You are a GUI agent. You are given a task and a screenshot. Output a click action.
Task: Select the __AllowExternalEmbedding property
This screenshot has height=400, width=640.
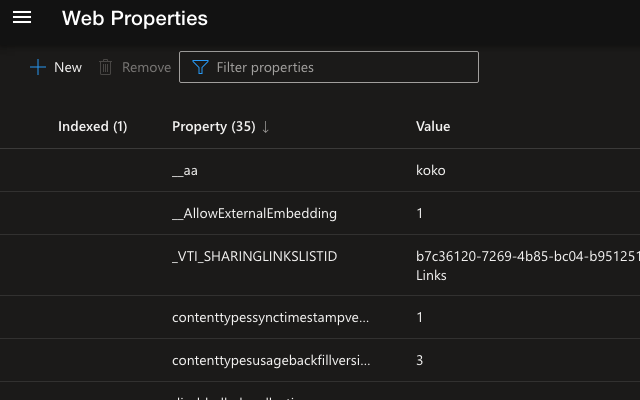(x=254, y=213)
